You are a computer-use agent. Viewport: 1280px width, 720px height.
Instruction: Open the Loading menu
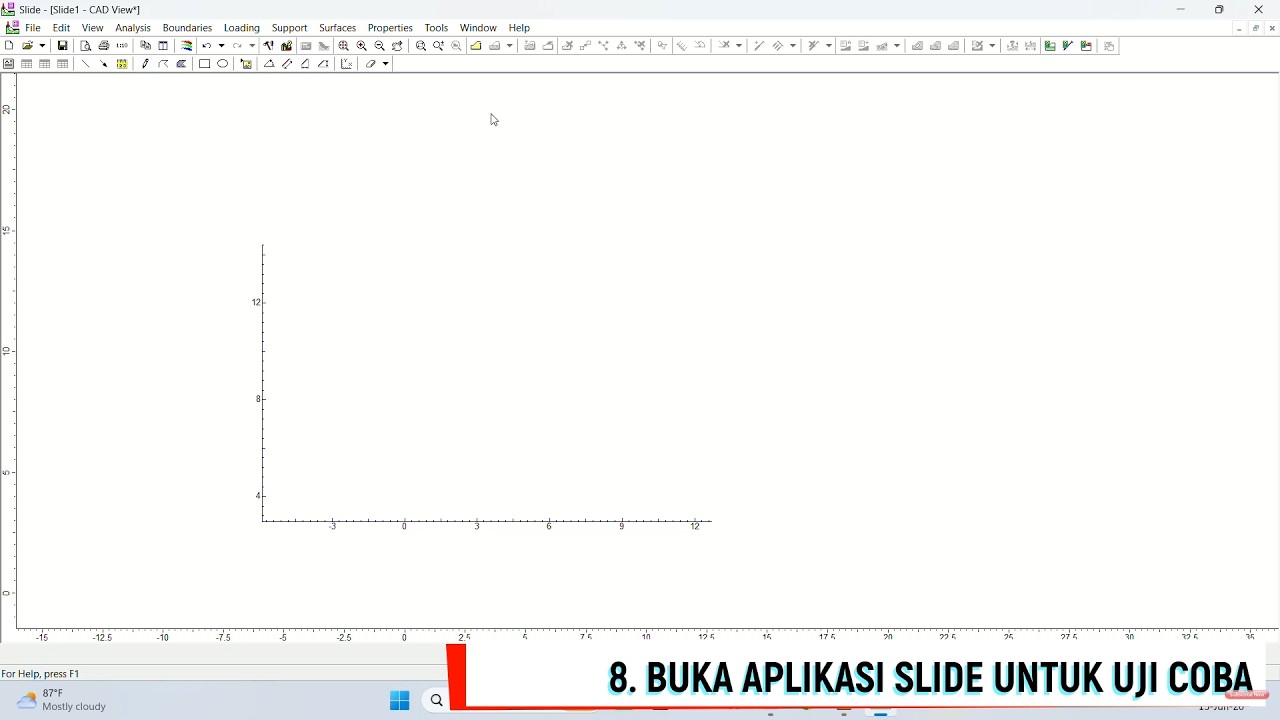click(242, 28)
